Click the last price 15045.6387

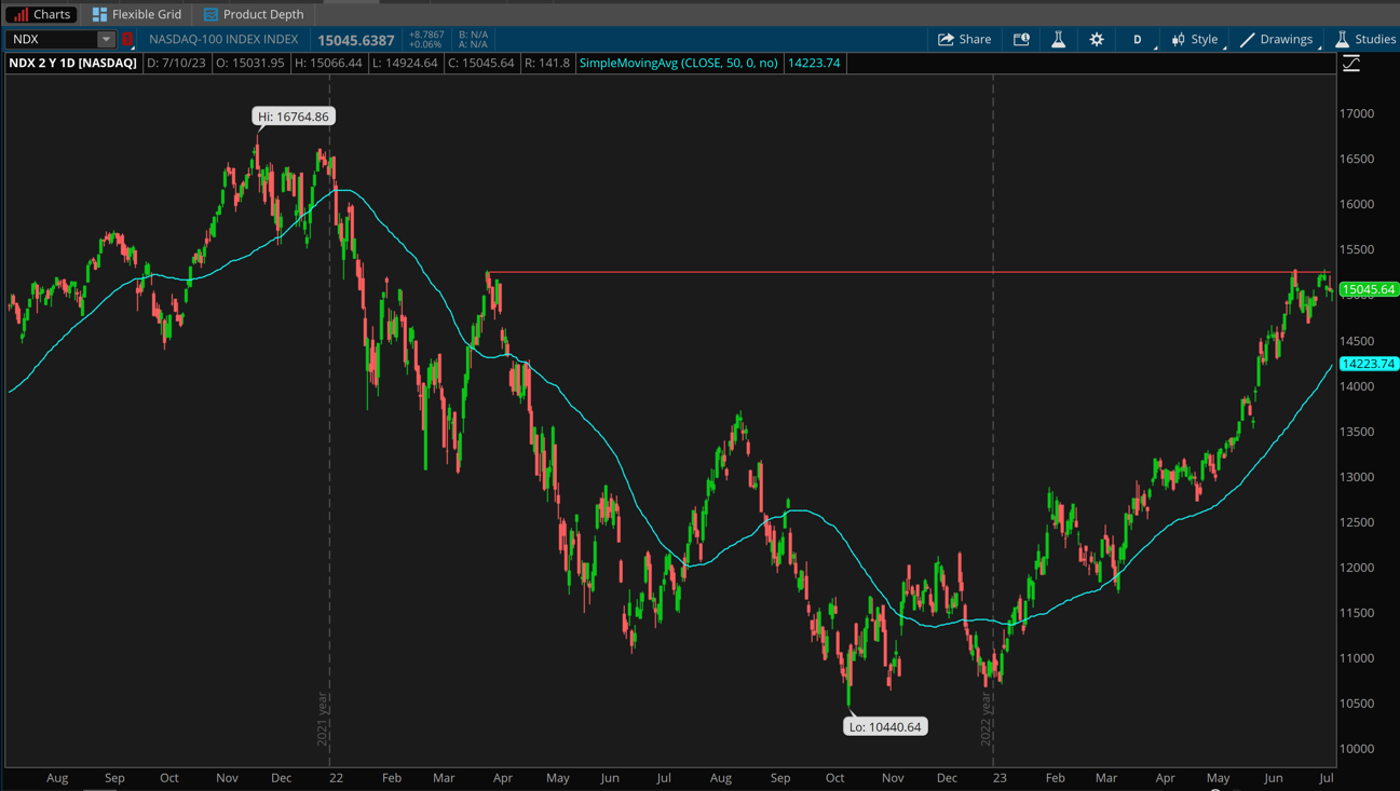(x=356, y=40)
